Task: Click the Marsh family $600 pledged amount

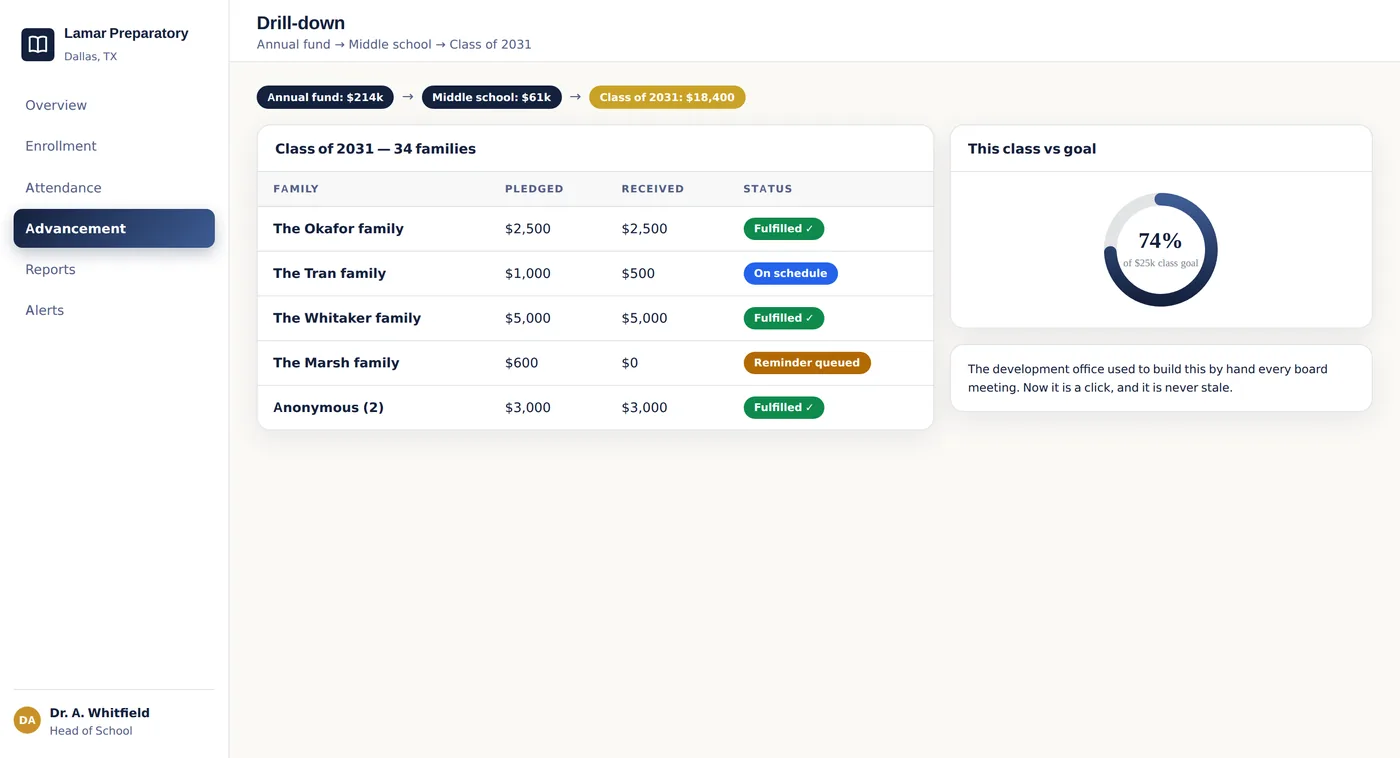Action: (x=521, y=363)
